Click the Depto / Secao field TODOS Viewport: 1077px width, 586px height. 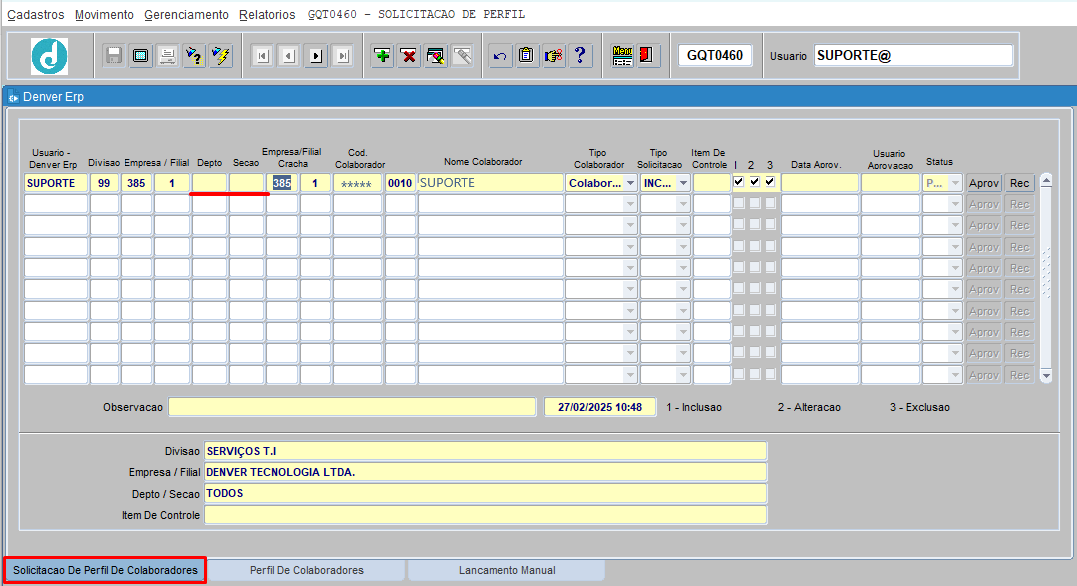point(485,493)
